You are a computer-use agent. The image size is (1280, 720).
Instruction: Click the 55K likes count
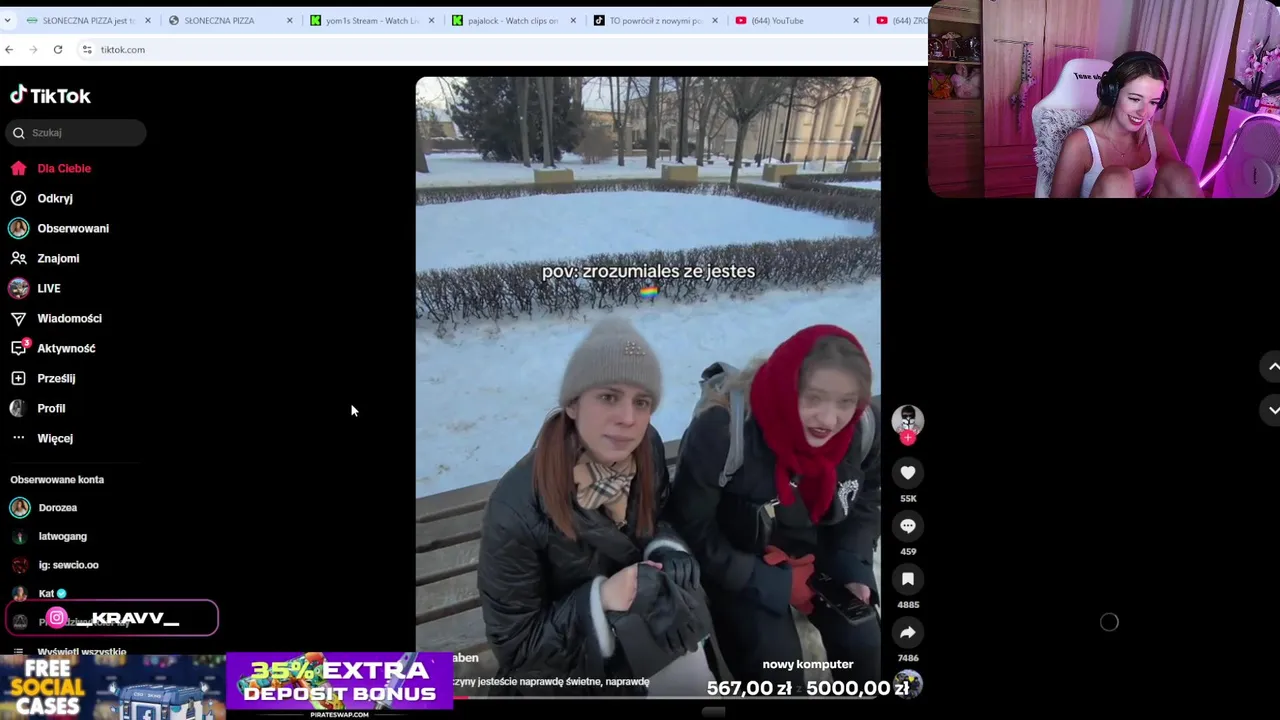tap(908, 498)
